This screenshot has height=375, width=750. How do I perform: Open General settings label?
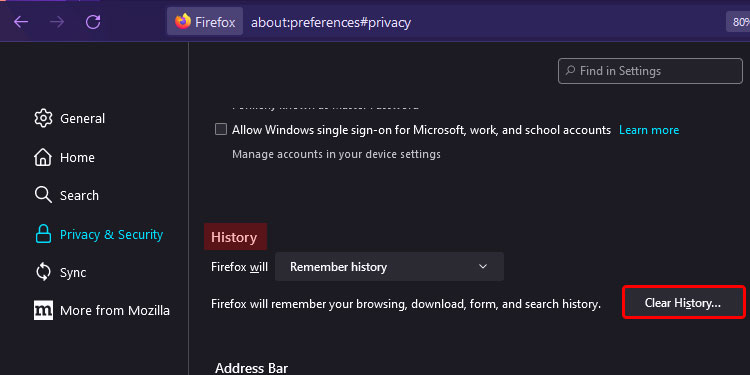(82, 118)
